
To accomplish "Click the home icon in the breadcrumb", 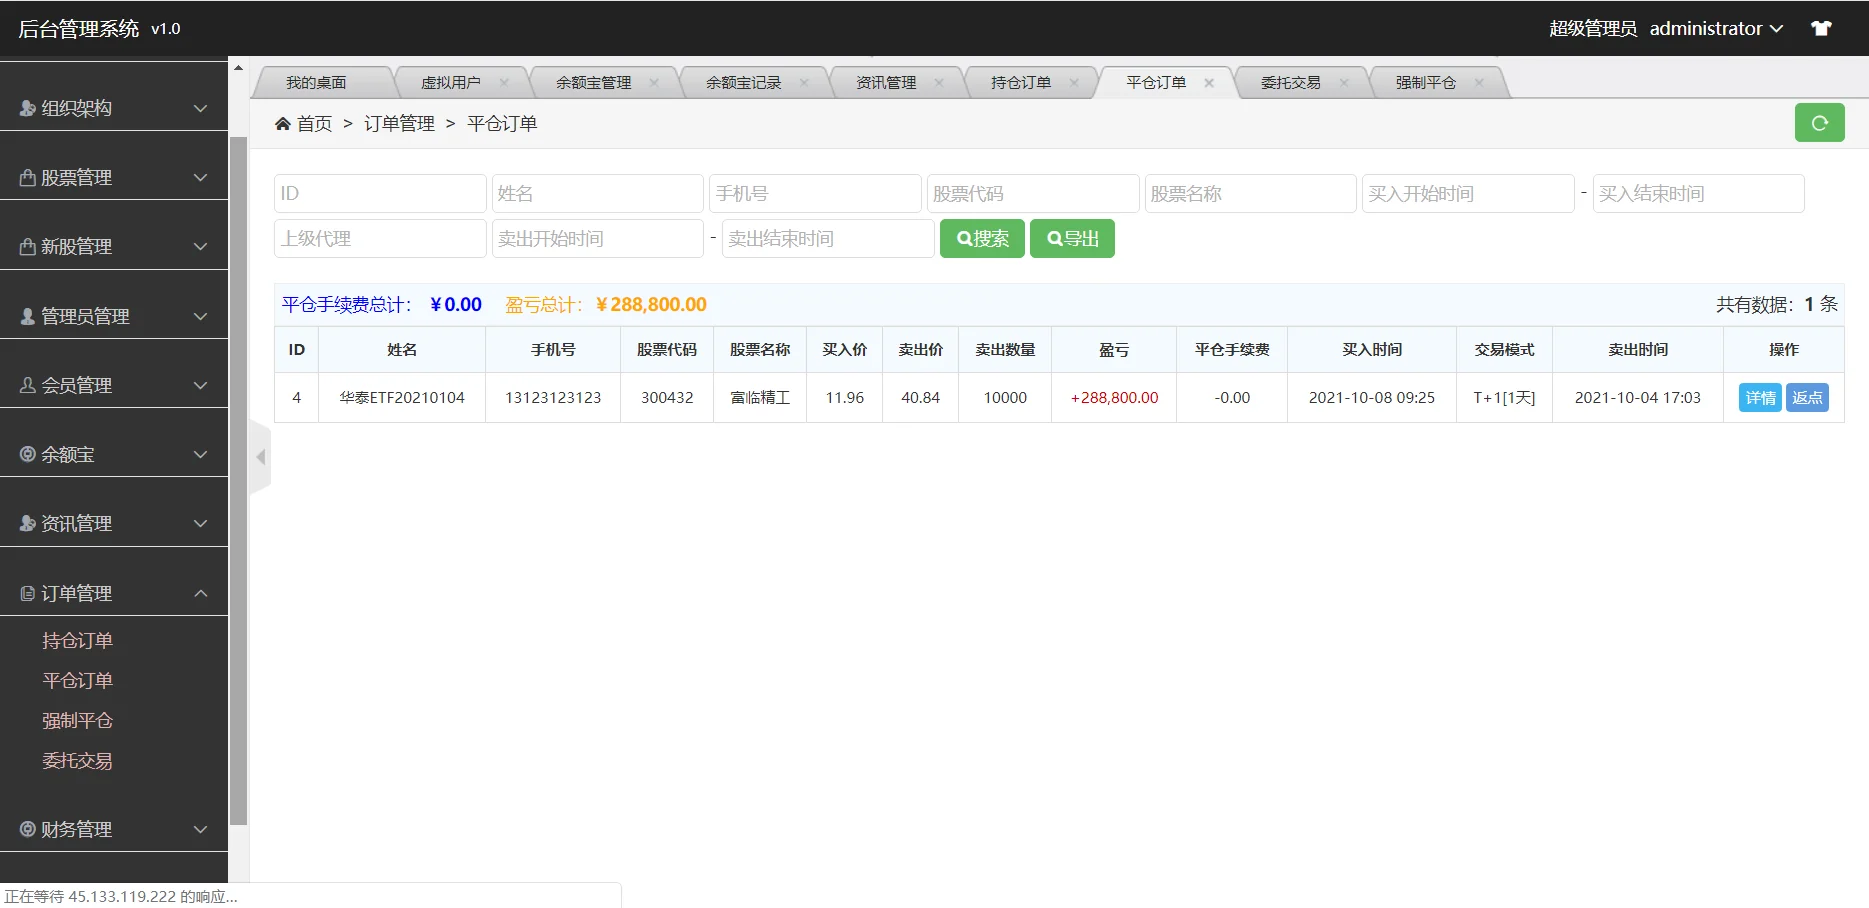I will tap(284, 122).
